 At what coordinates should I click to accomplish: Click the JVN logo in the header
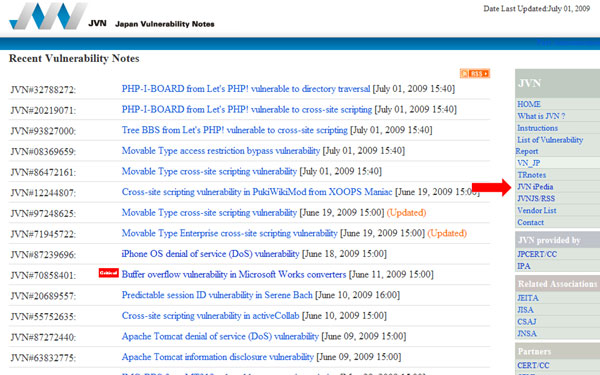pos(48,16)
